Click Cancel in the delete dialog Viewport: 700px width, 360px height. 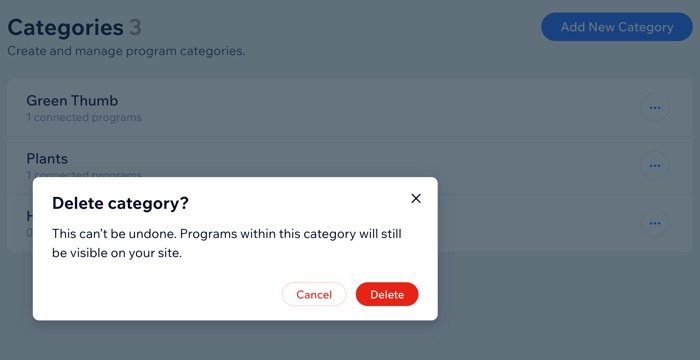tap(314, 294)
